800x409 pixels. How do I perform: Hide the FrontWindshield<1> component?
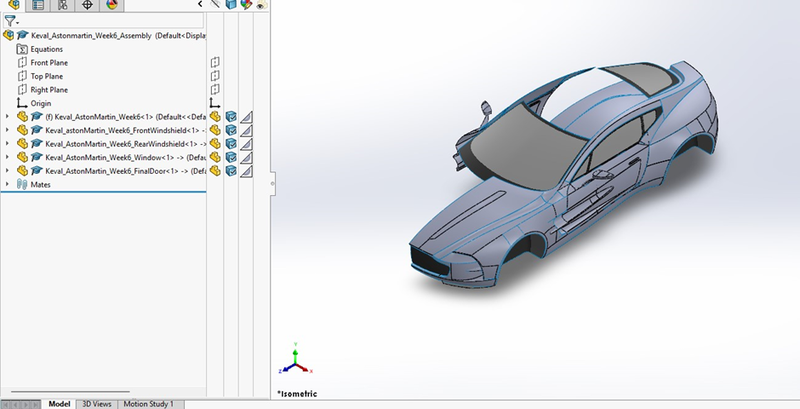(x=215, y=131)
